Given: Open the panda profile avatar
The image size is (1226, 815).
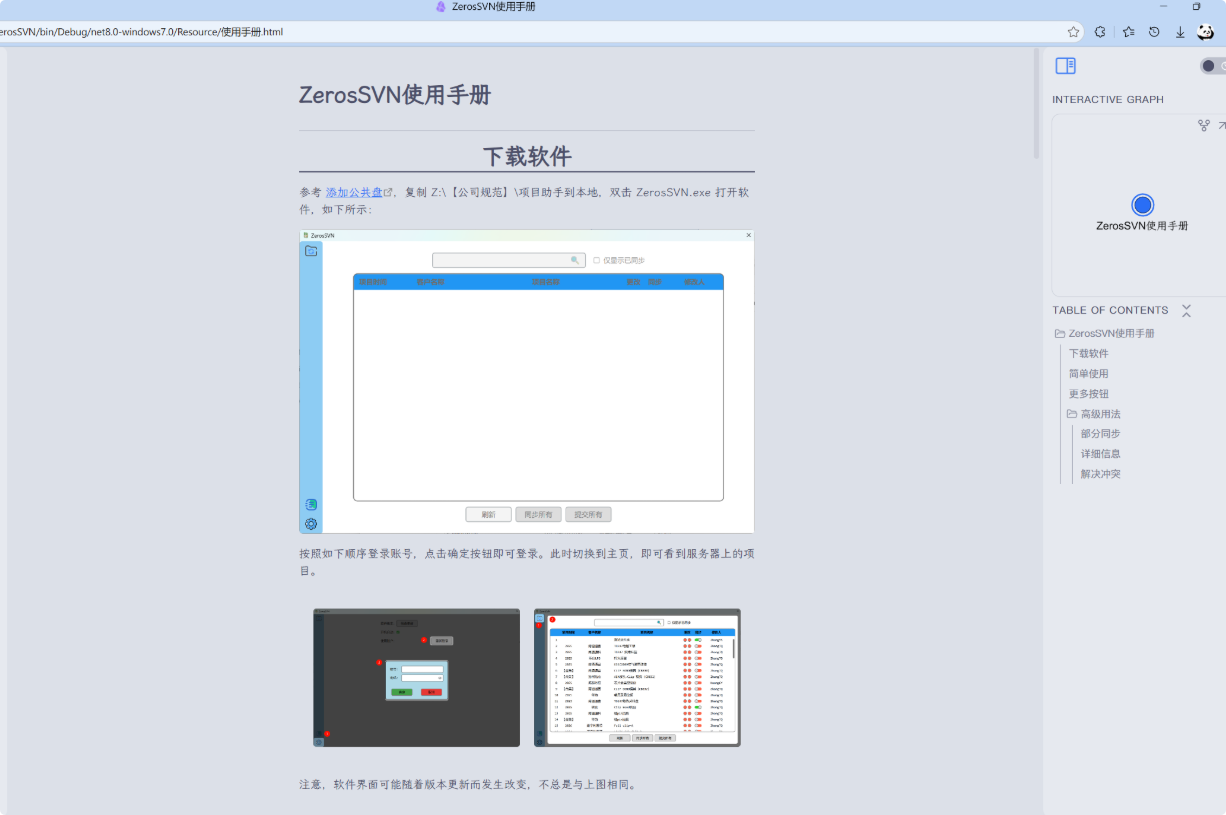Looking at the screenshot, I should tap(1206, 32).
